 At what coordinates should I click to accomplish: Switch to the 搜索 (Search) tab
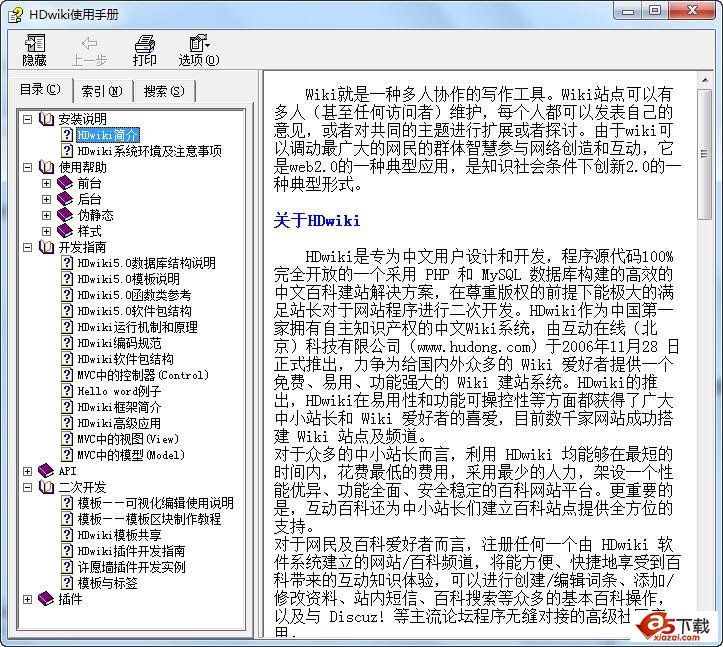click(163, 91)
